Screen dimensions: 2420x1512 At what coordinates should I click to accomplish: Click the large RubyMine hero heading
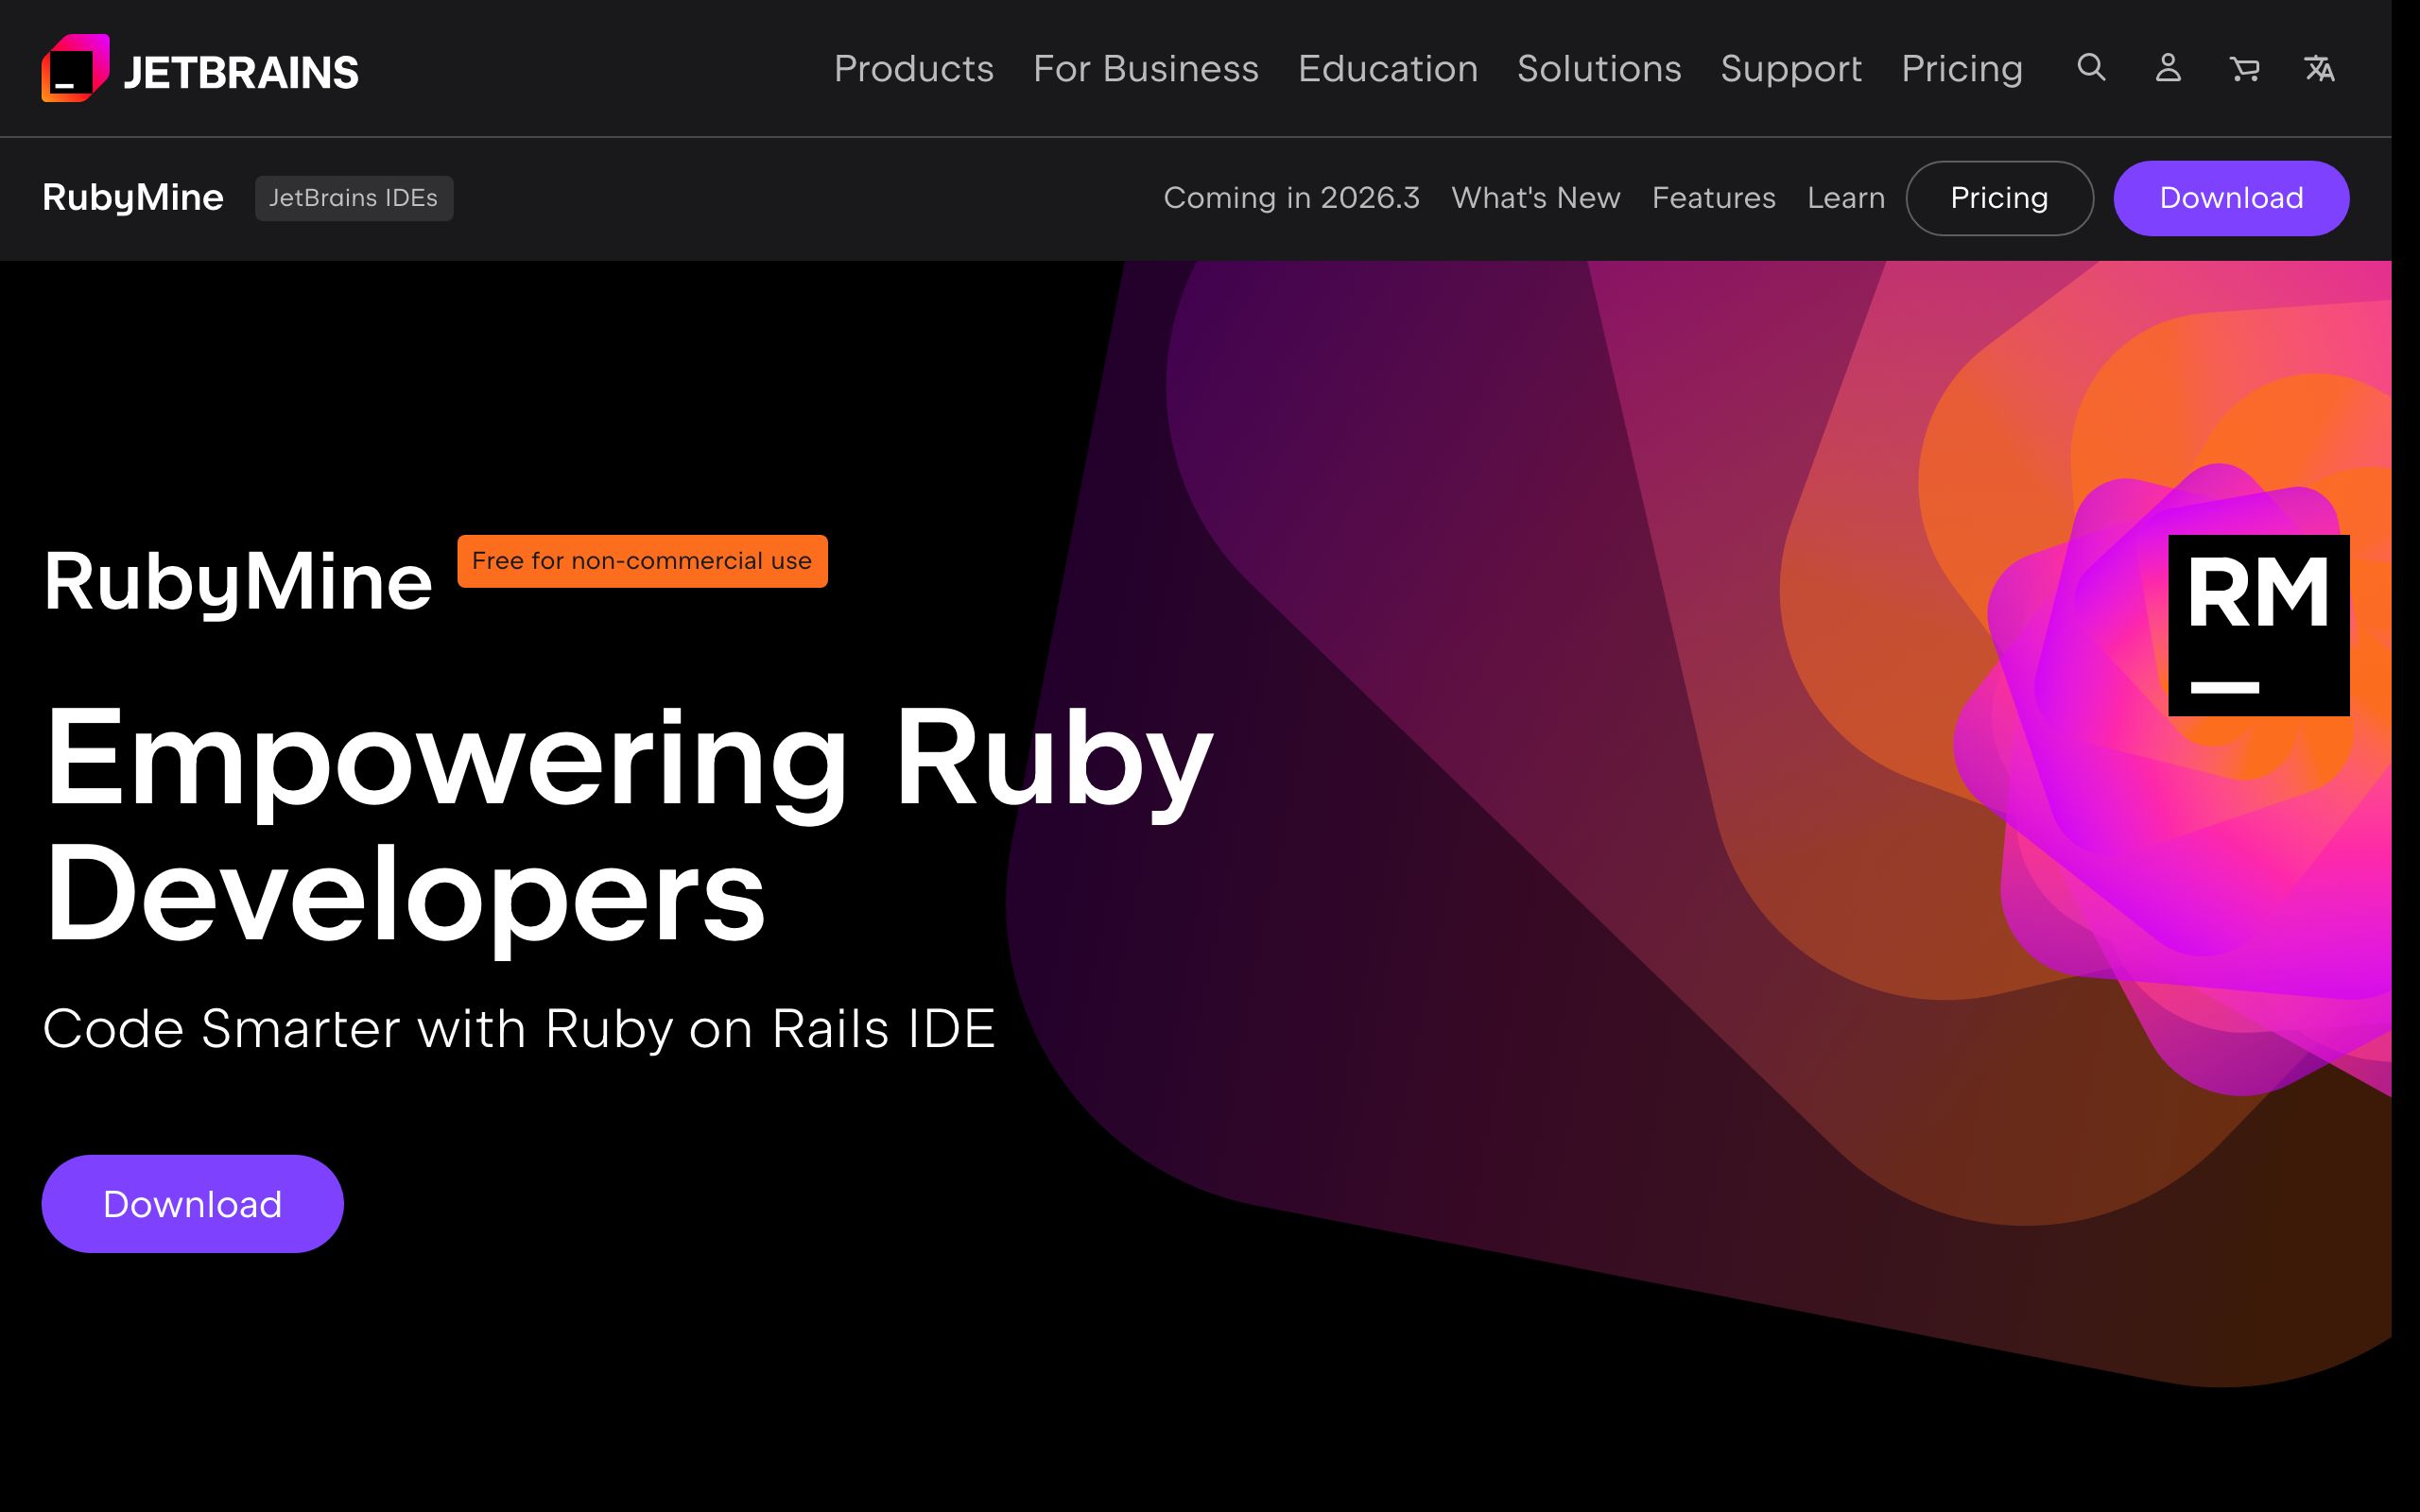[x=238, y=582]
